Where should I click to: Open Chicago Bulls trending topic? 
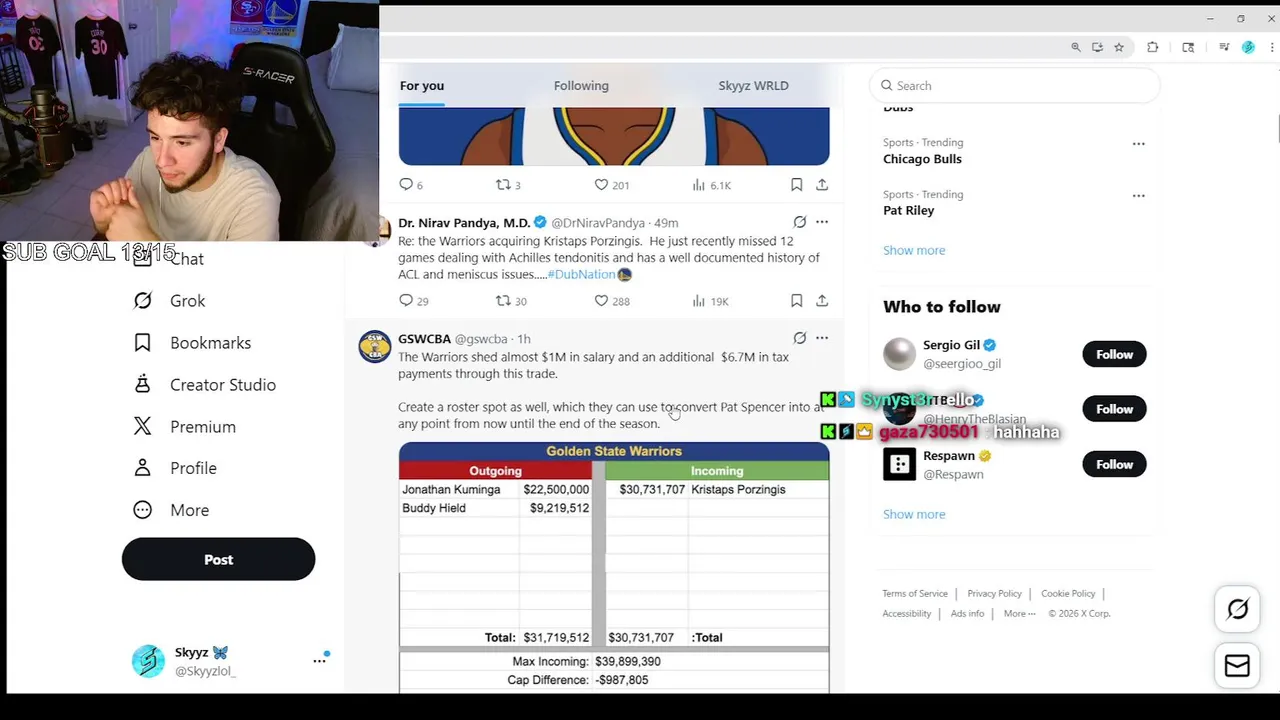coord(922,159)
